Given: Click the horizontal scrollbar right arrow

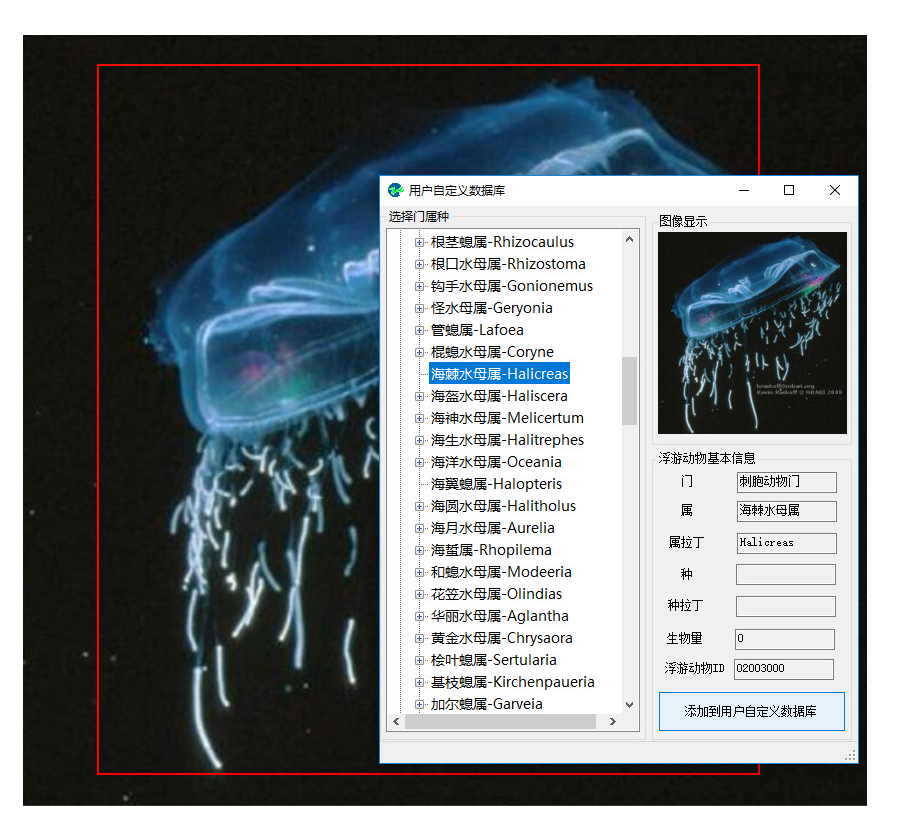Looking at the screenshot, I should pos(611,721).
